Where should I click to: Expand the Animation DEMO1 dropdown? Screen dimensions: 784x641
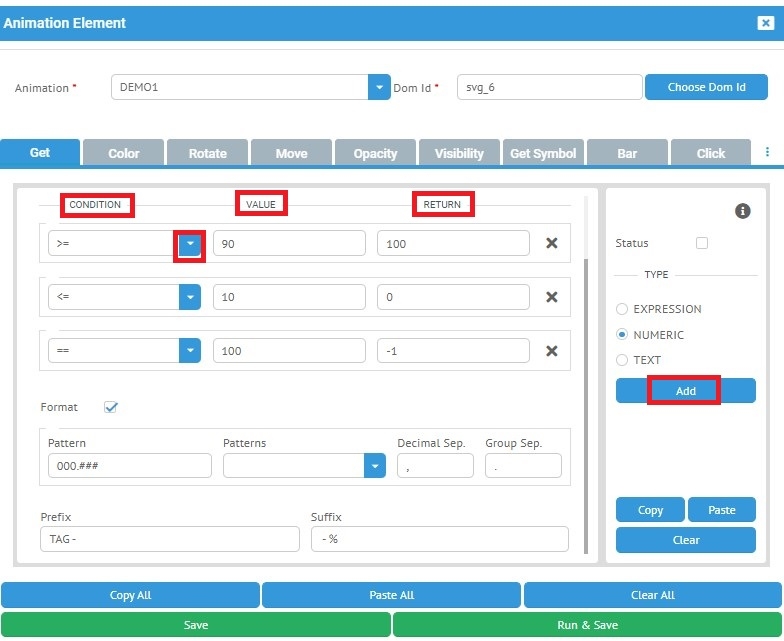tap(378, 88)
